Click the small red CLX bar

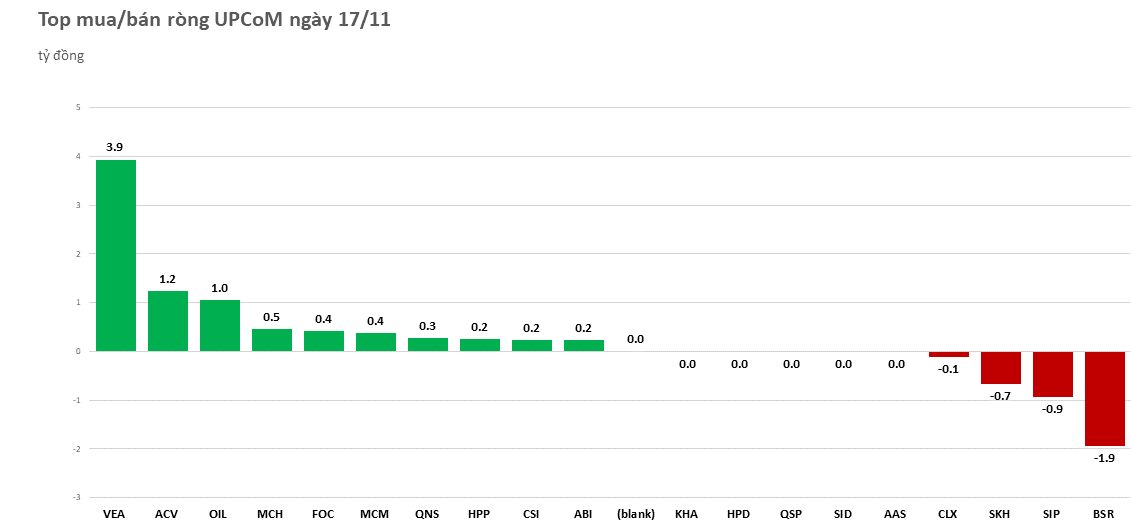point(949,354)
